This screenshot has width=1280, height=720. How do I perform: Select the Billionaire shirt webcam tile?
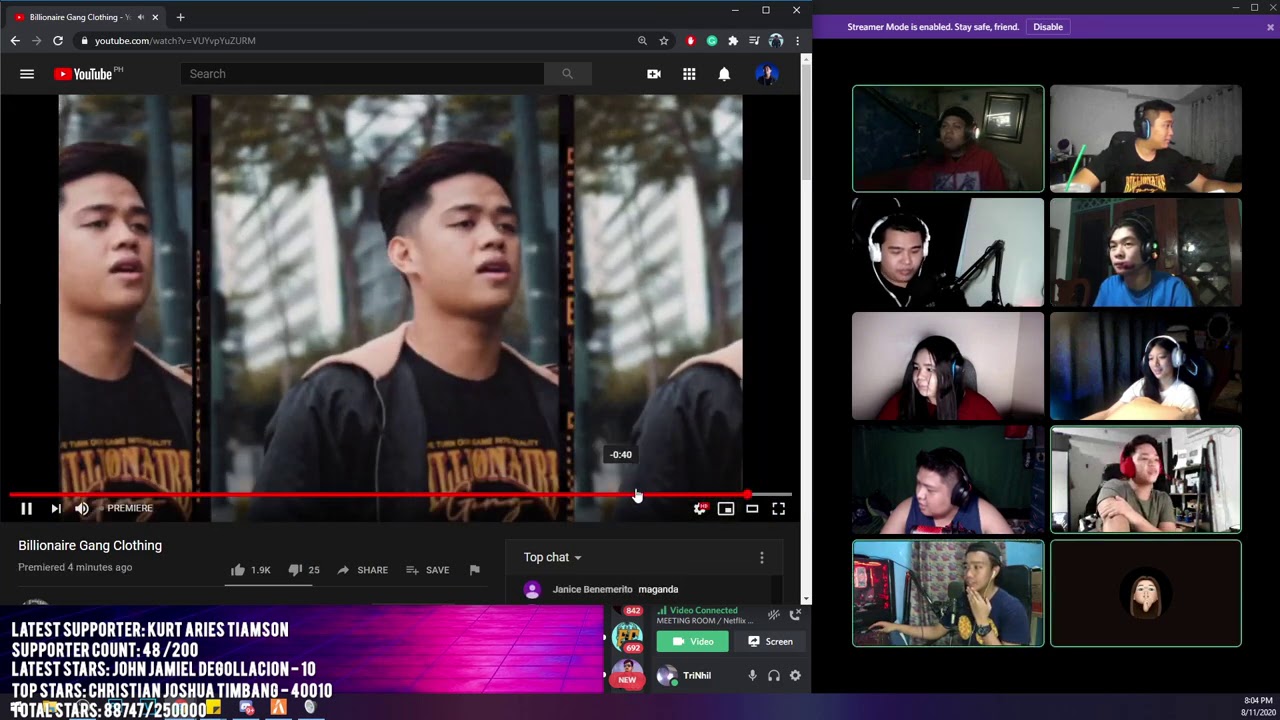pyautogui.click(x=1146, y=138)
